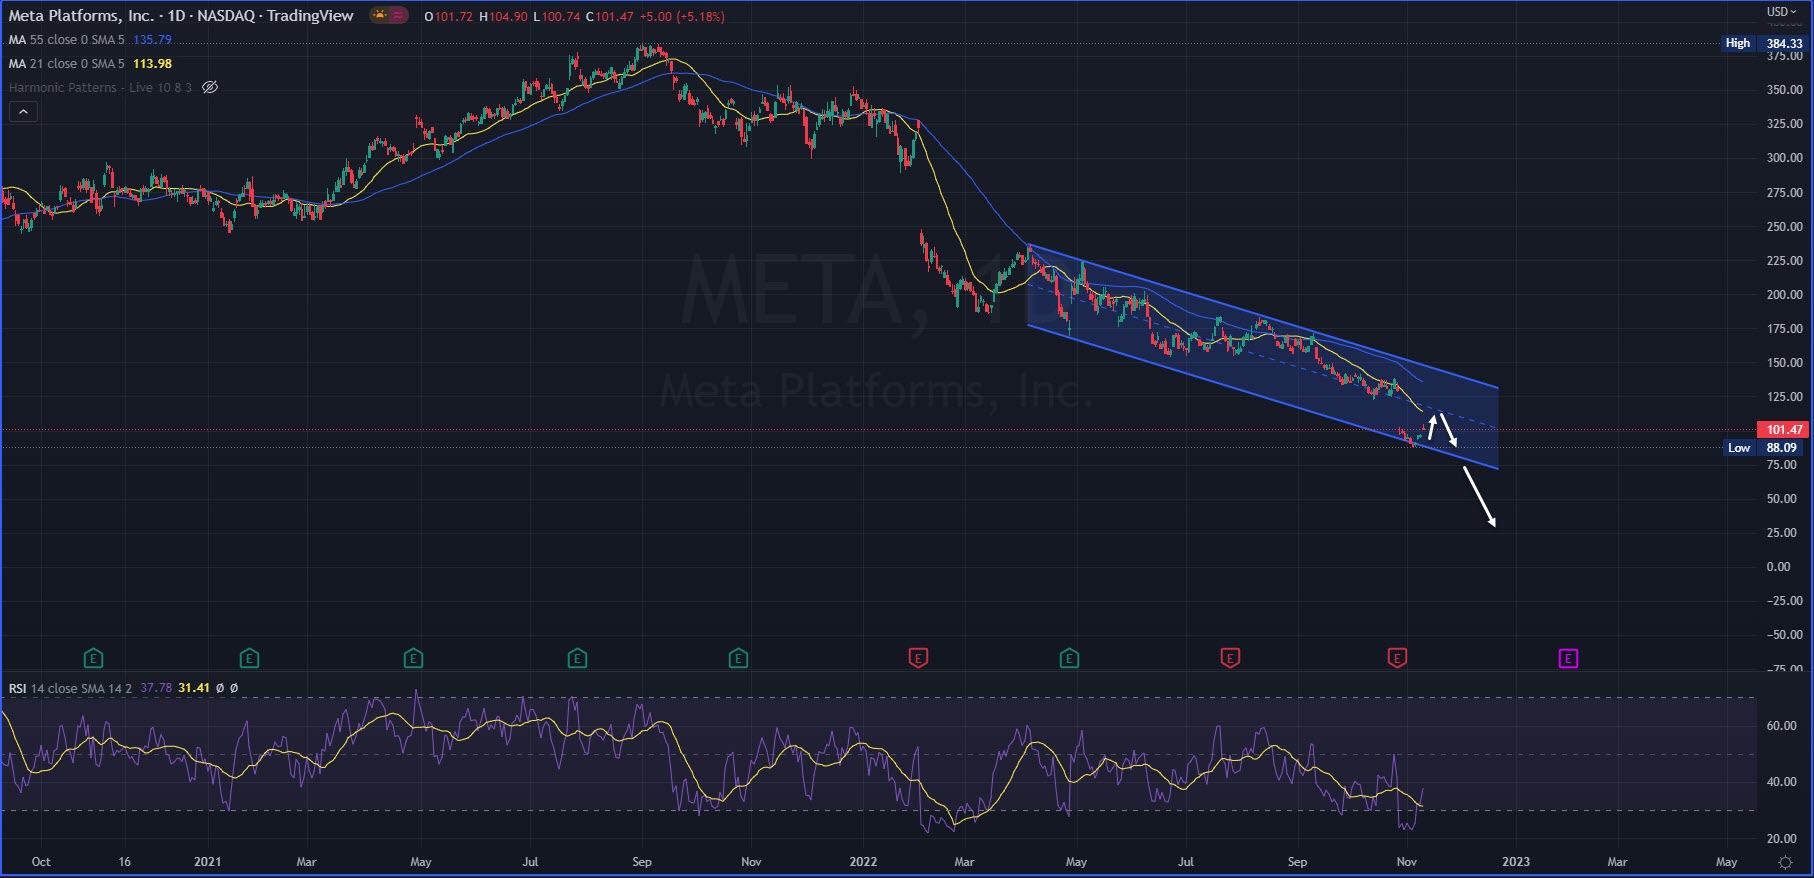Image resolution: width=1814 pixels, height=878 pixels.
Task: Click the red earnings marker for late October 2022
Action: pyautogui.click(x=1397, y=658)
